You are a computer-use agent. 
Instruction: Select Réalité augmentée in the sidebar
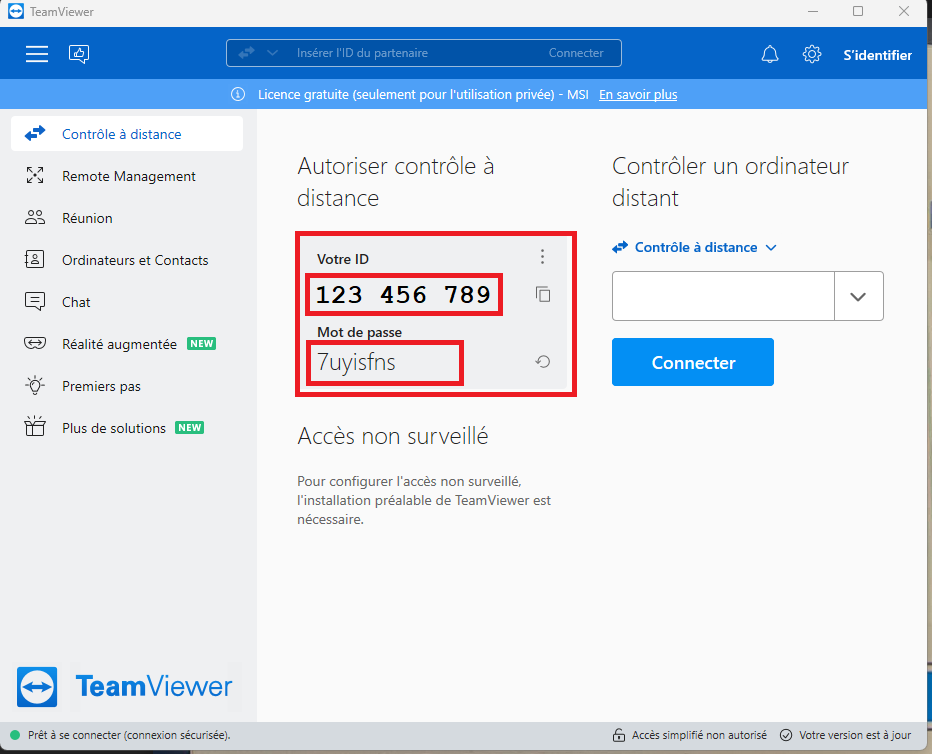(x=119, y=344)
